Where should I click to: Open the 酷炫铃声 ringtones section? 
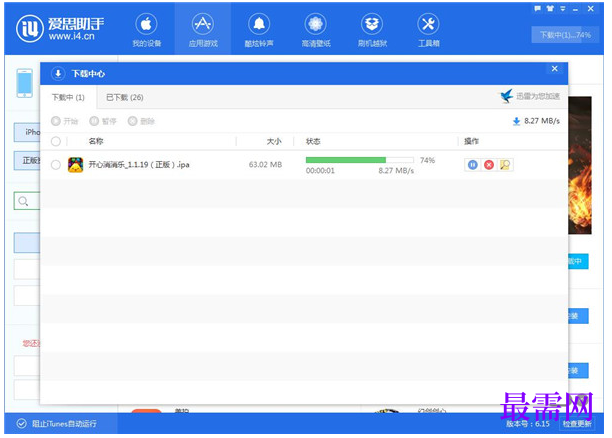click(x=259, y=30)
